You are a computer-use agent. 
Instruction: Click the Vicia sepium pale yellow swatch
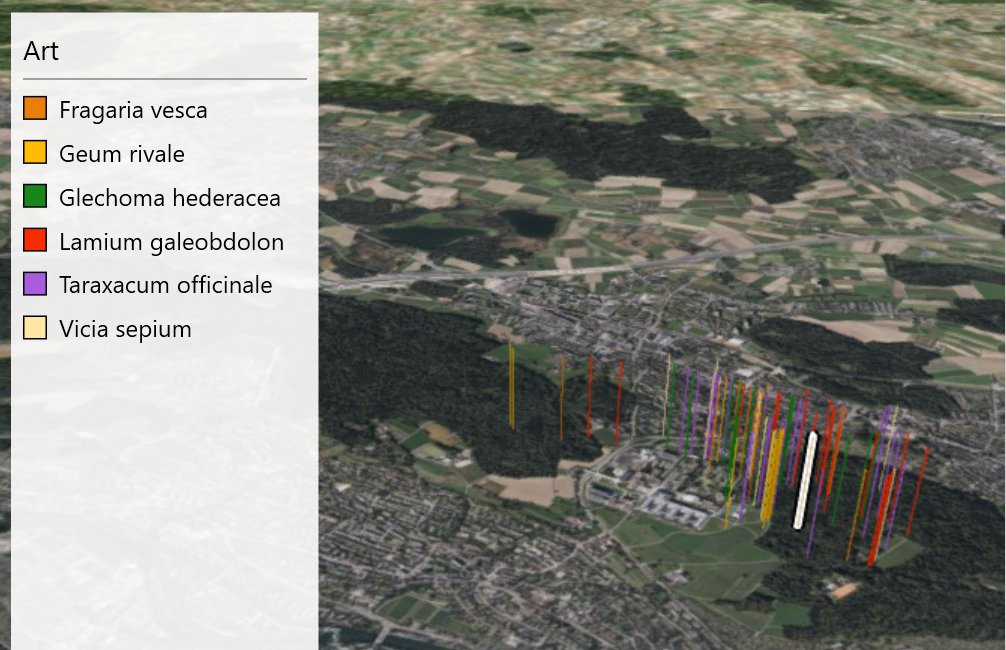click(x=35, y=327)
